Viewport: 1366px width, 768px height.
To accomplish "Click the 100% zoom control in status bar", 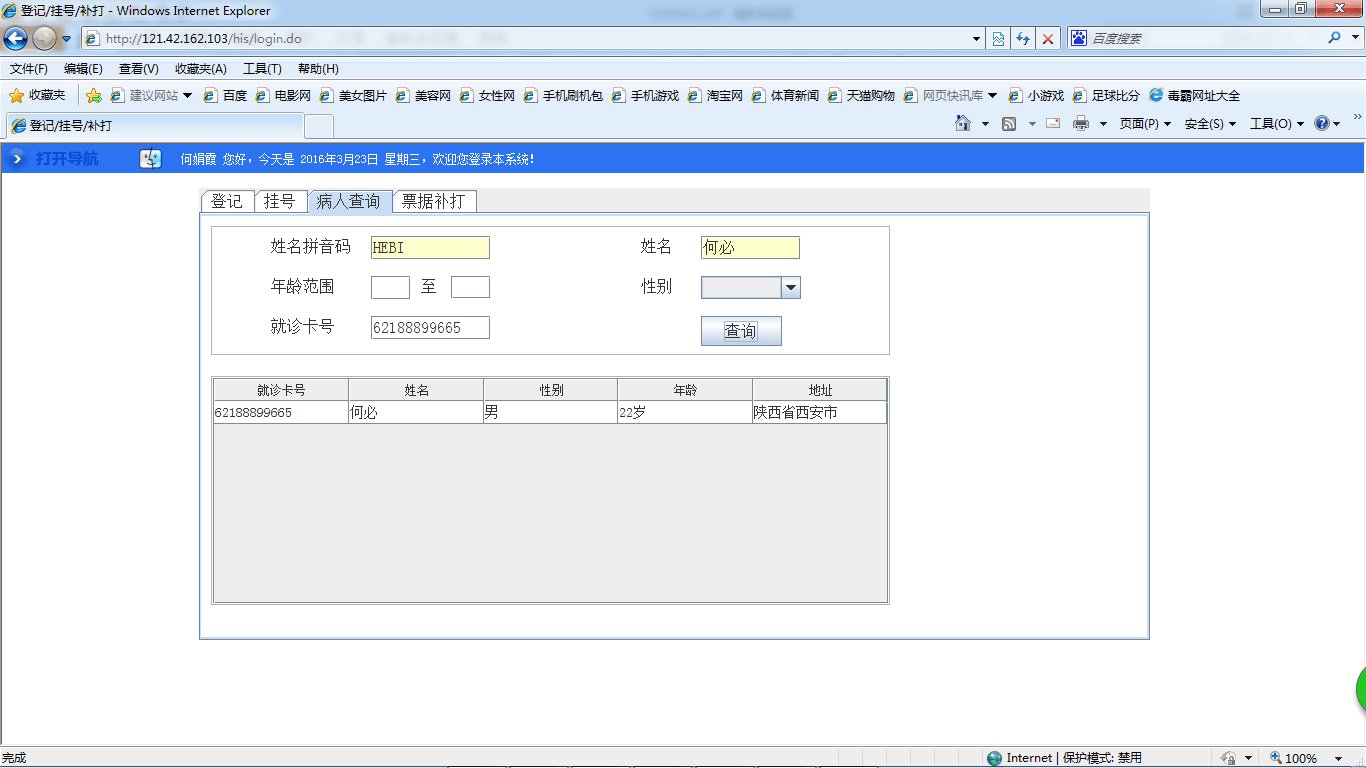I will (1296, 757).
